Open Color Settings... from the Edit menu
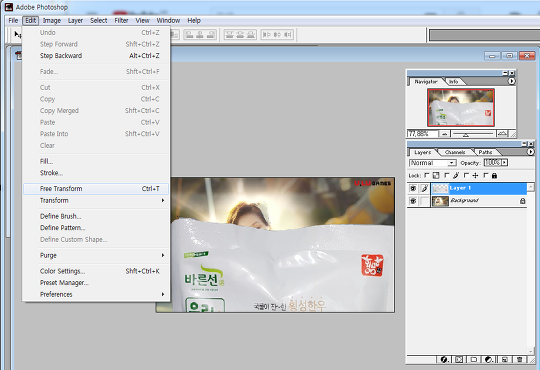 tap(96, 271)
